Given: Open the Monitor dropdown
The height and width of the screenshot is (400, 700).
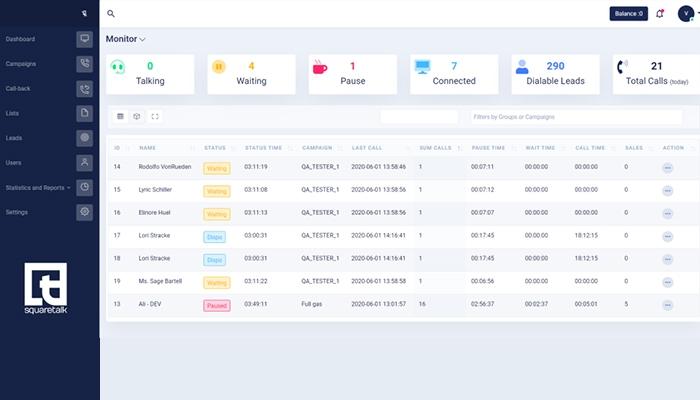Looking at the screenshot, I should (125, 39).
